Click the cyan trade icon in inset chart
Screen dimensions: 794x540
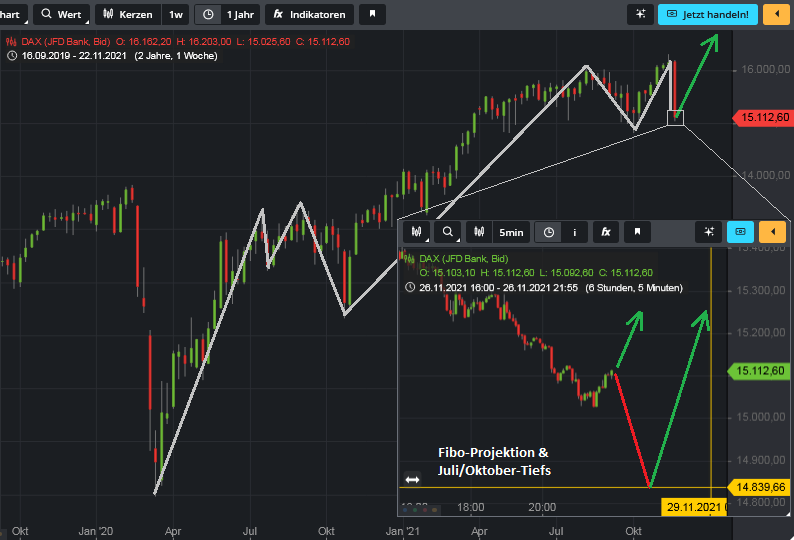(x=740, y=232)
